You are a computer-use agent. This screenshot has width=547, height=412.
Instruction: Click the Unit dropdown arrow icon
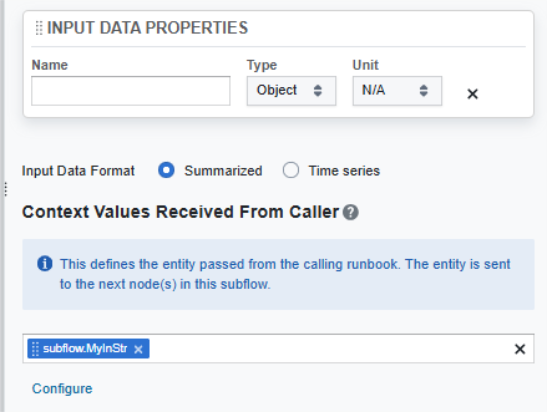coord(424,91)
